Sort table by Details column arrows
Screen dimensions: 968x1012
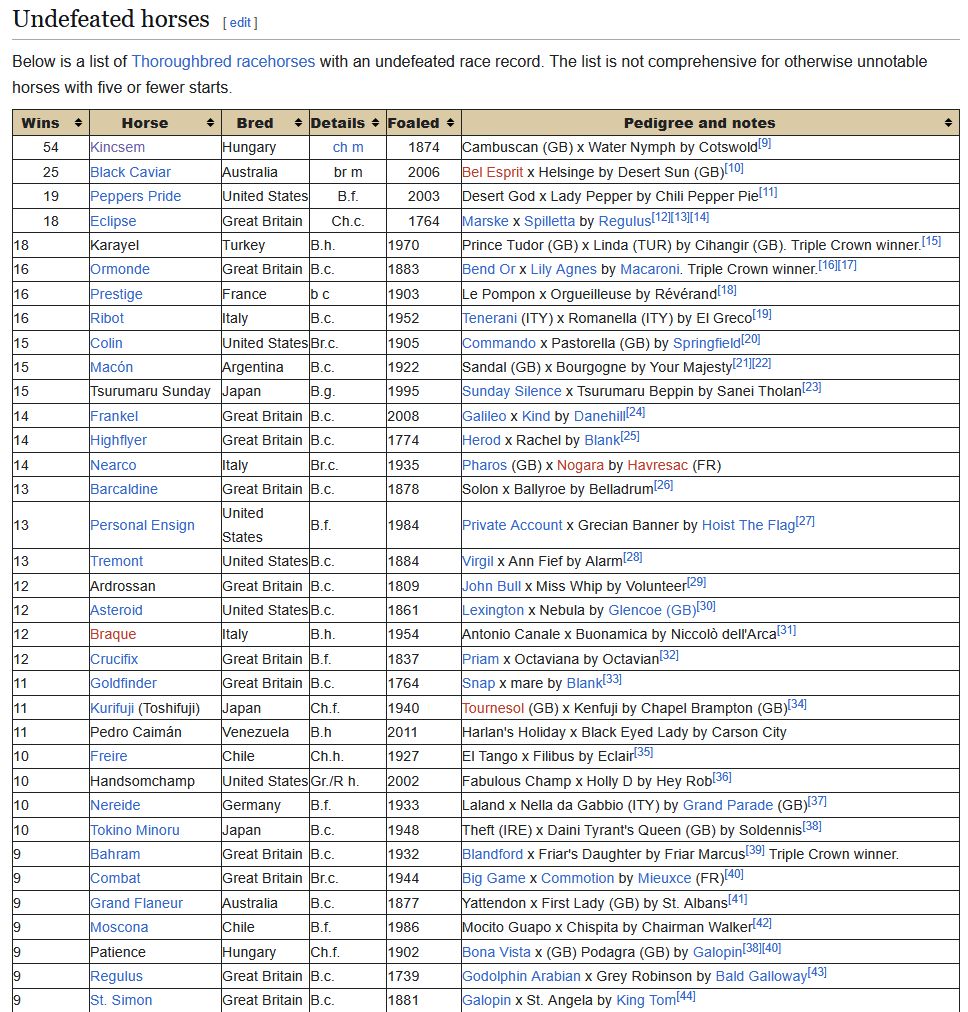376,123
